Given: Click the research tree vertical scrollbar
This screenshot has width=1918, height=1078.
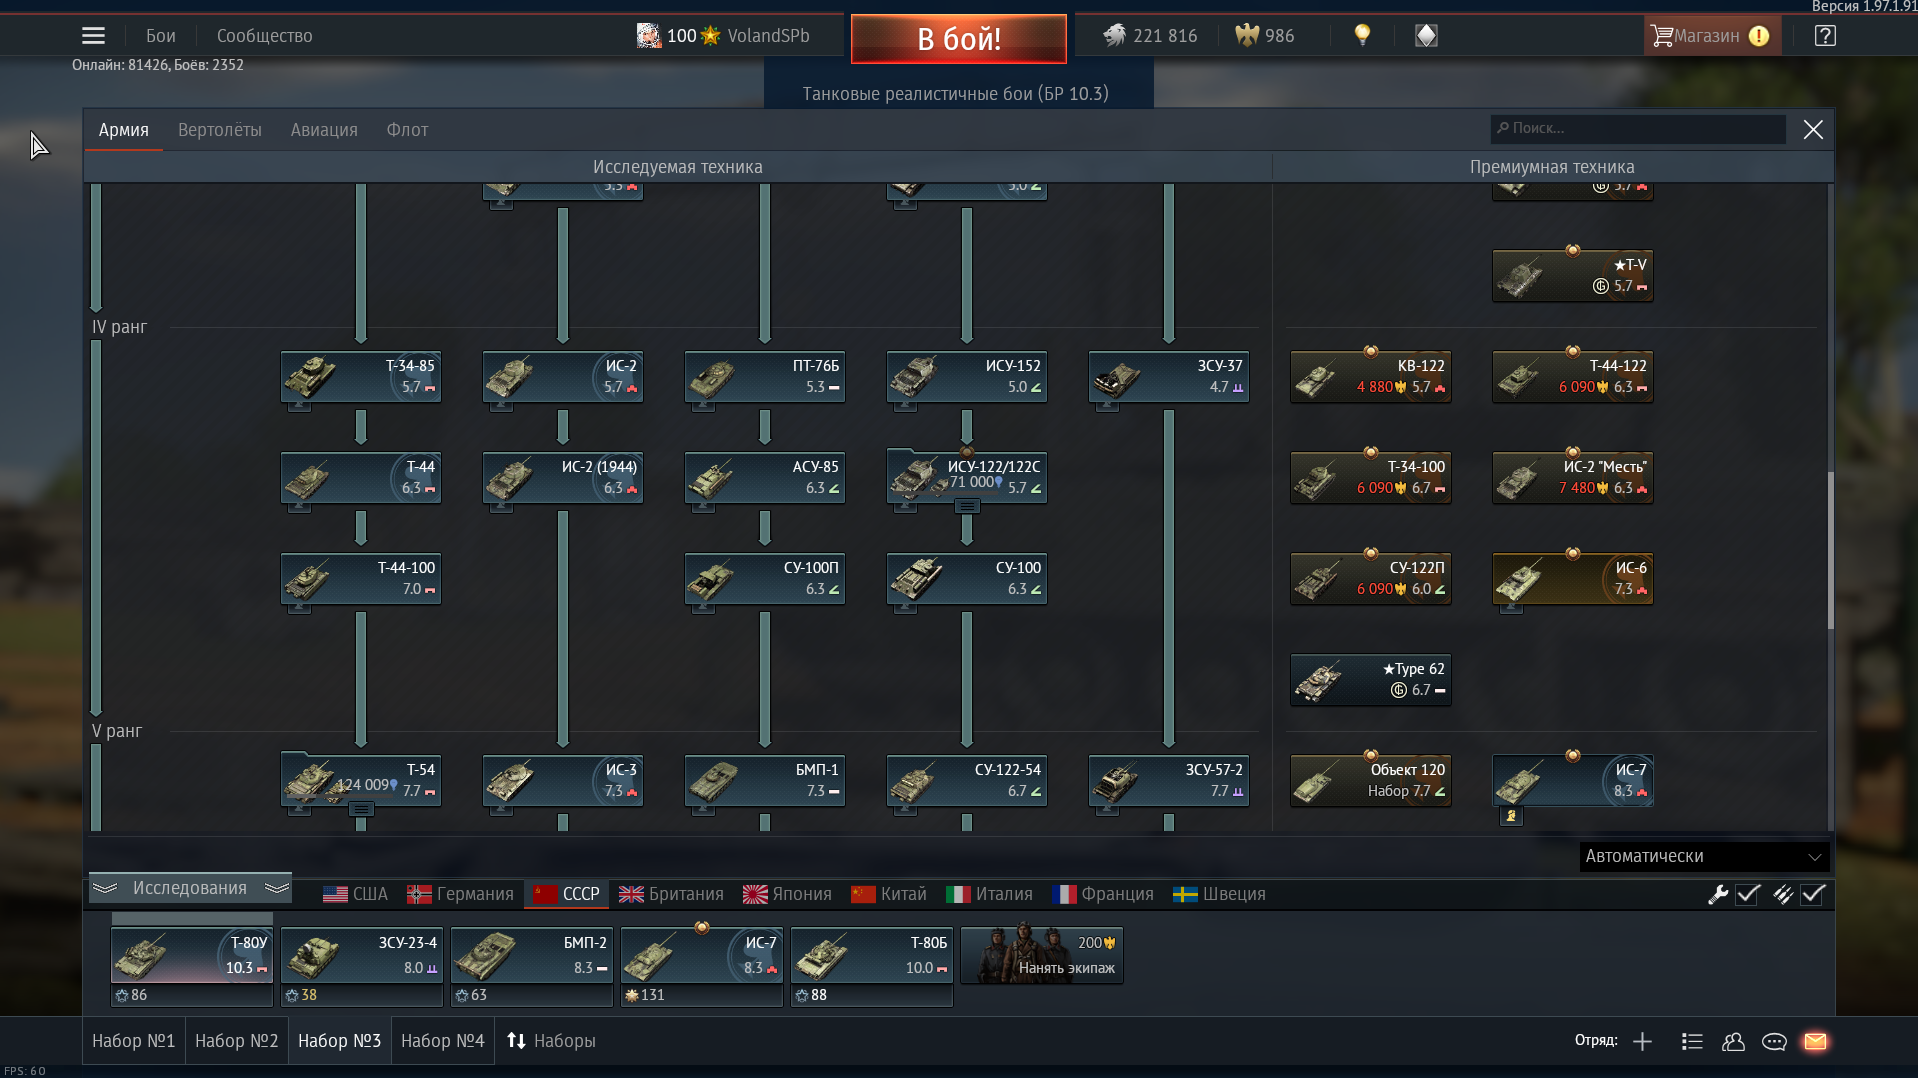Looking at the screenshot, I should (x=1830, y=550).
